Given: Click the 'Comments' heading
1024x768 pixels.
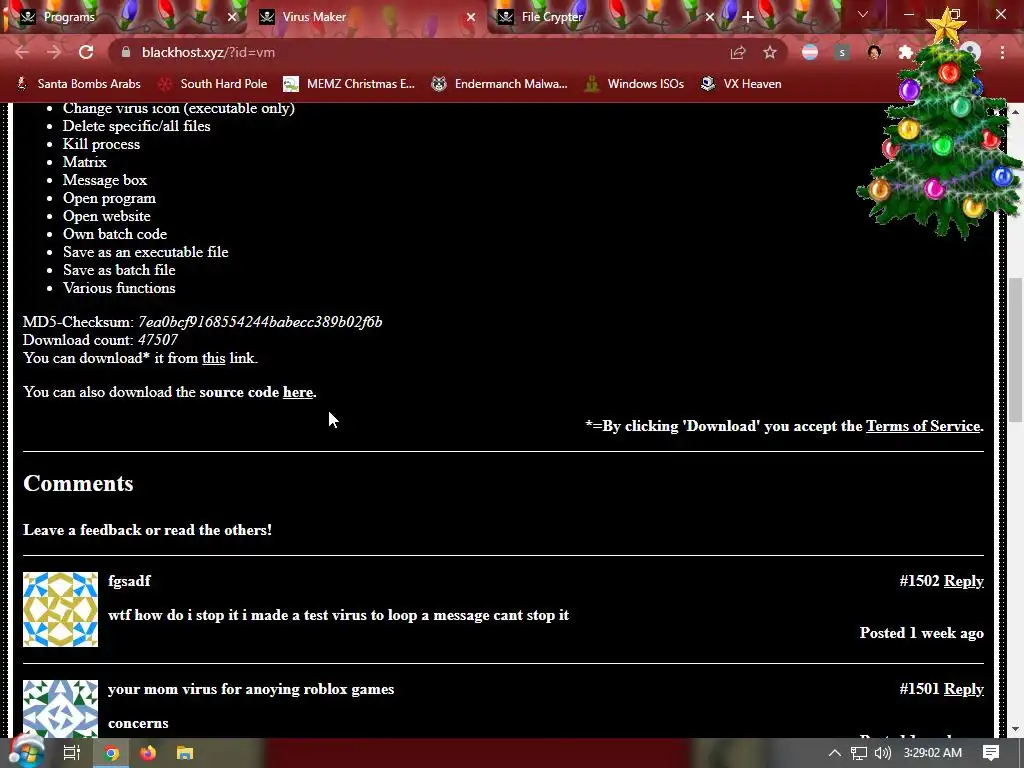Looking at the screenshot, I should (x=78, y=483).
